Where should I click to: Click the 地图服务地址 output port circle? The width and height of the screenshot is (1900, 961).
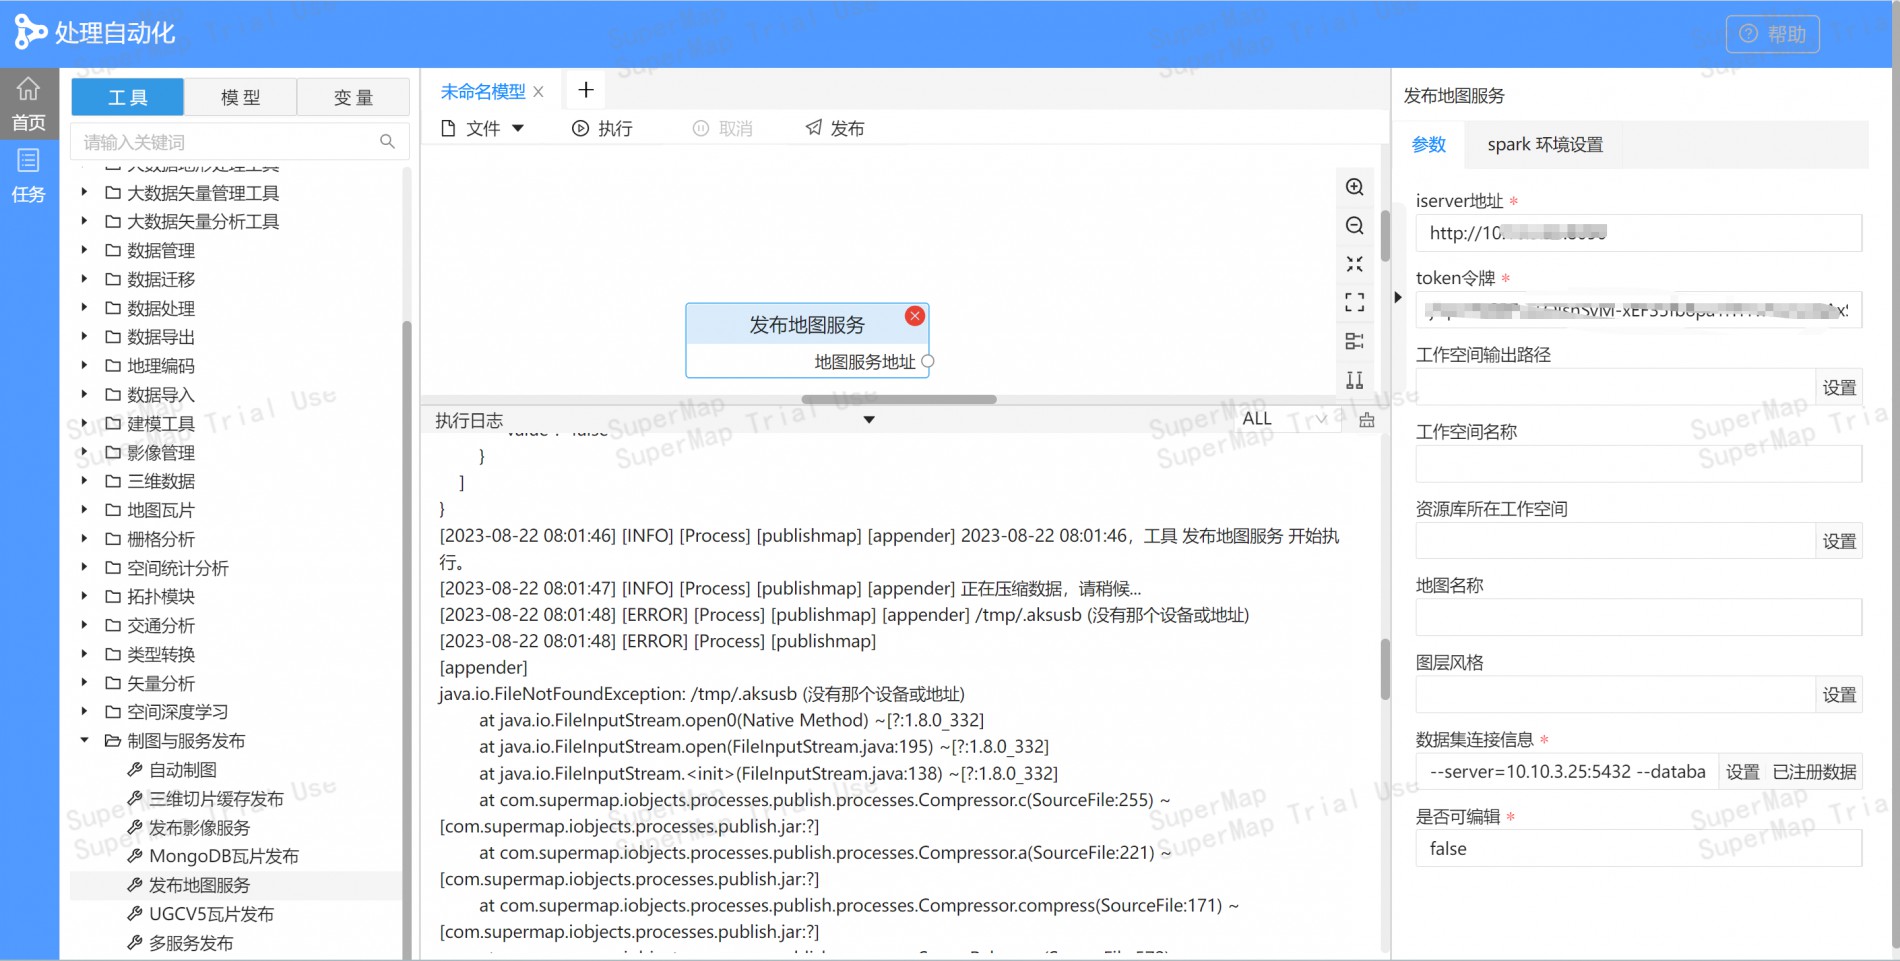click(x=928, y=361)
